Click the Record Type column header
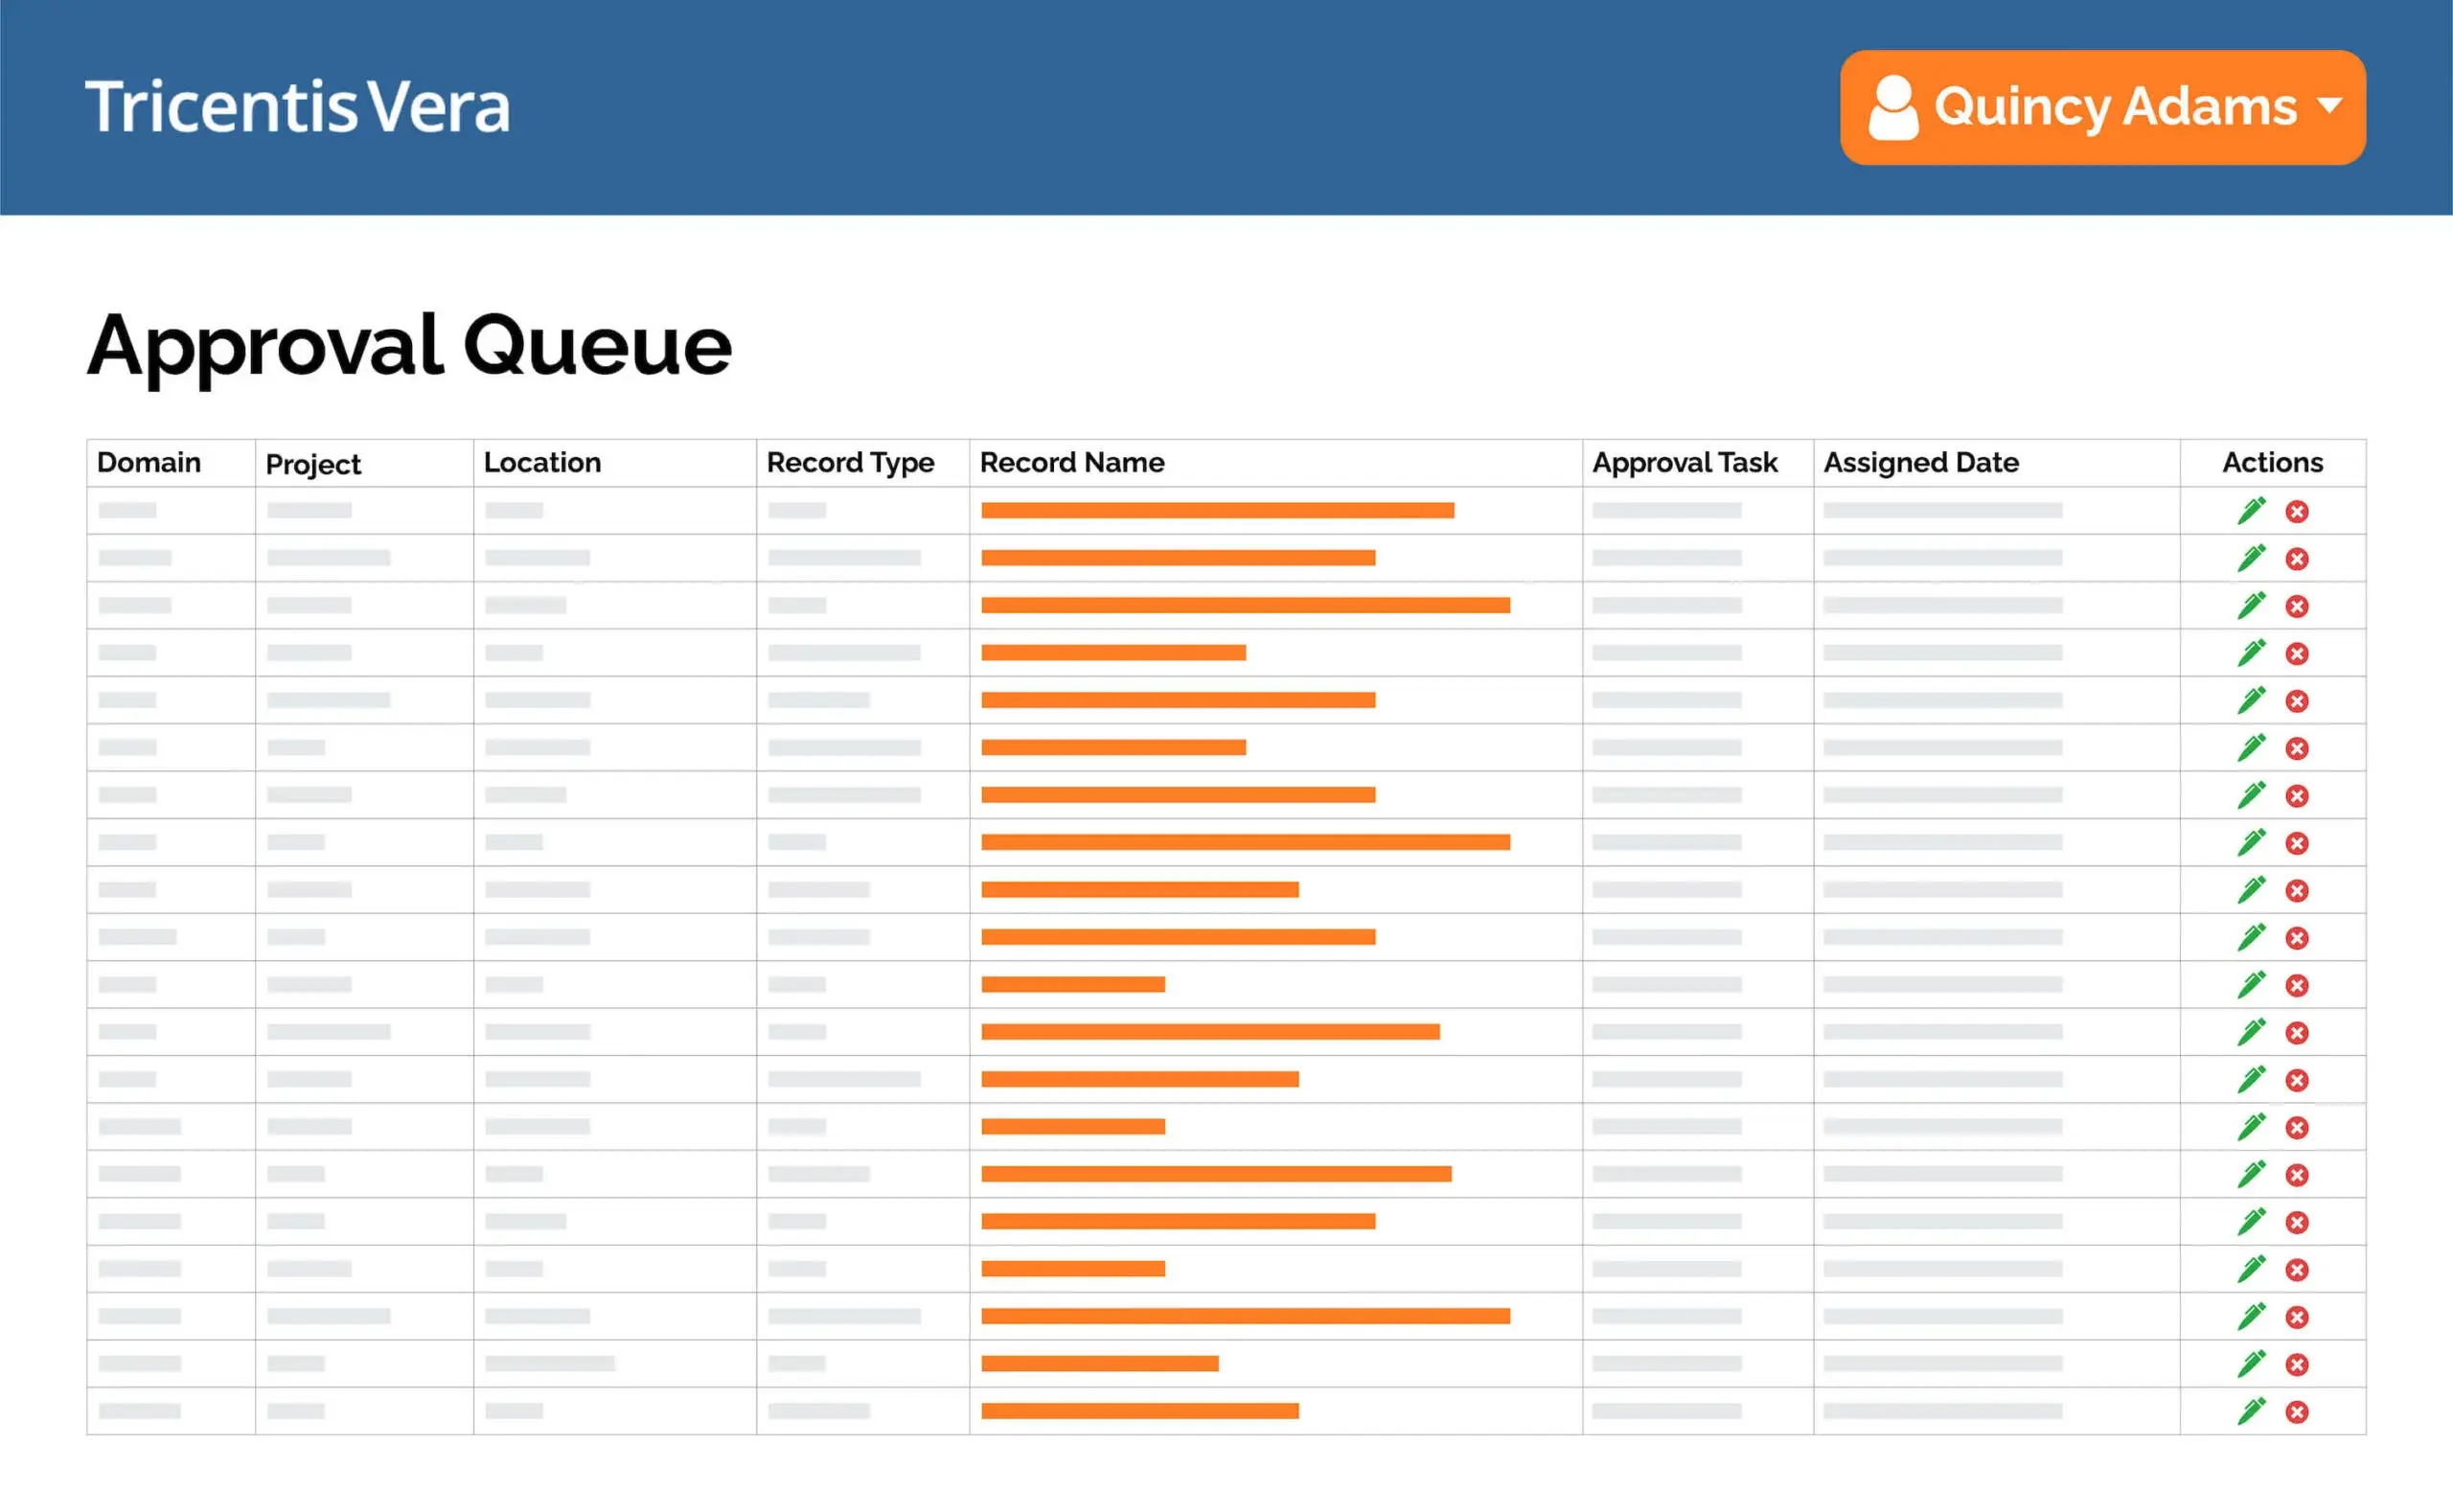 (849, 462)
